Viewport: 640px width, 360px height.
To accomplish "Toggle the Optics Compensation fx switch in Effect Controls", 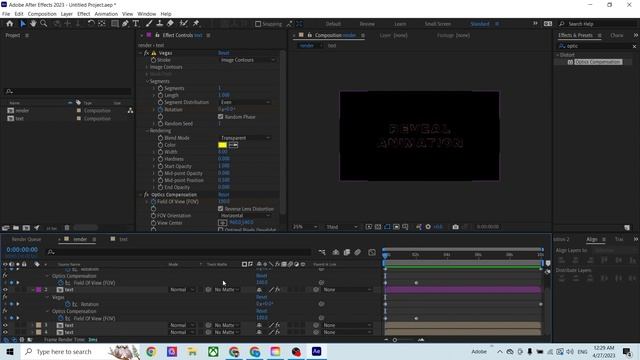I will tap(147, 195).
